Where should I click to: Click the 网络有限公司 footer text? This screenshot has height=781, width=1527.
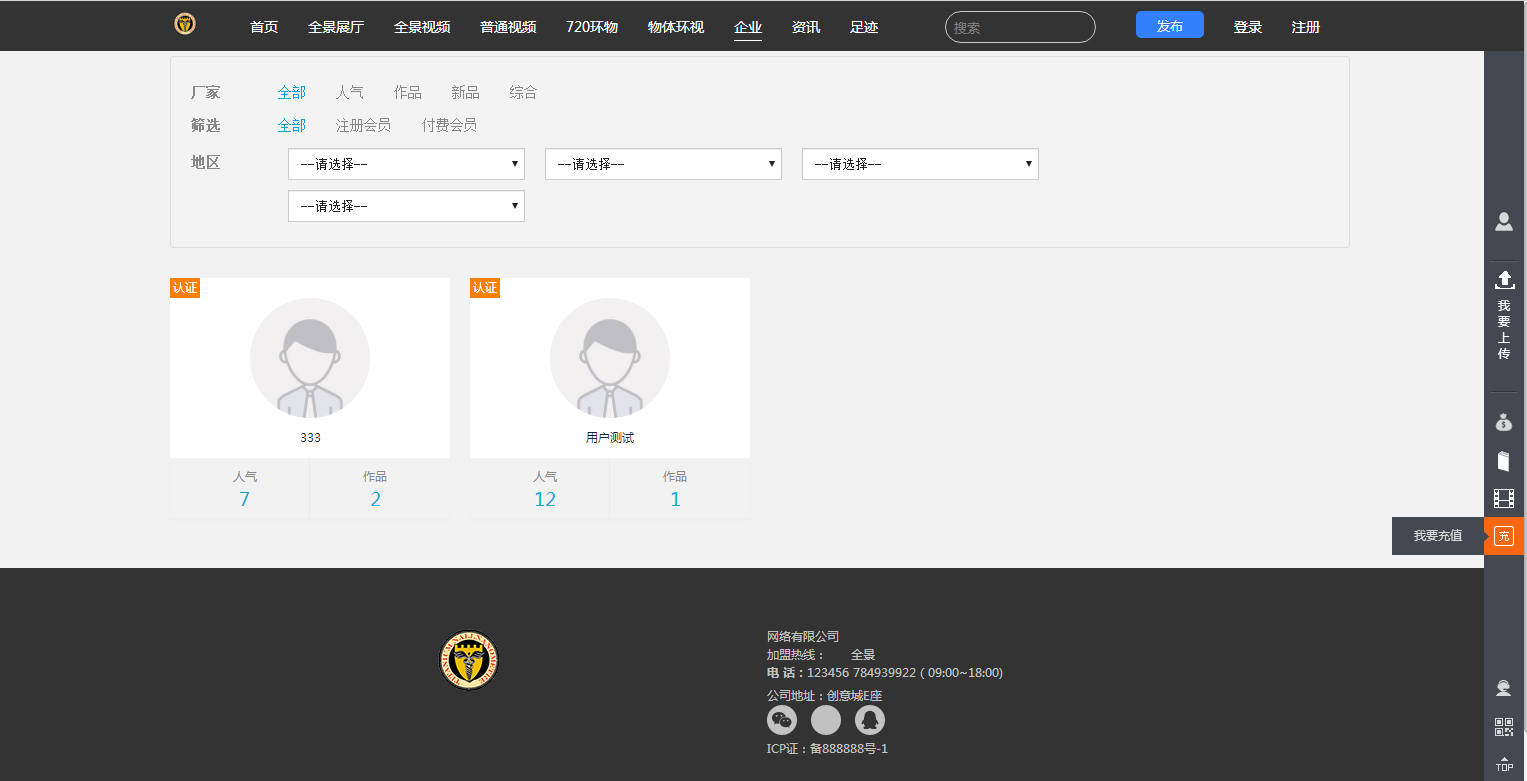point(803,636)
